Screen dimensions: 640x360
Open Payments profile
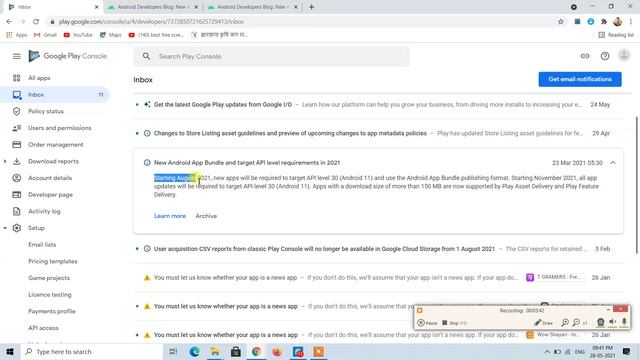tap(52, 311)
